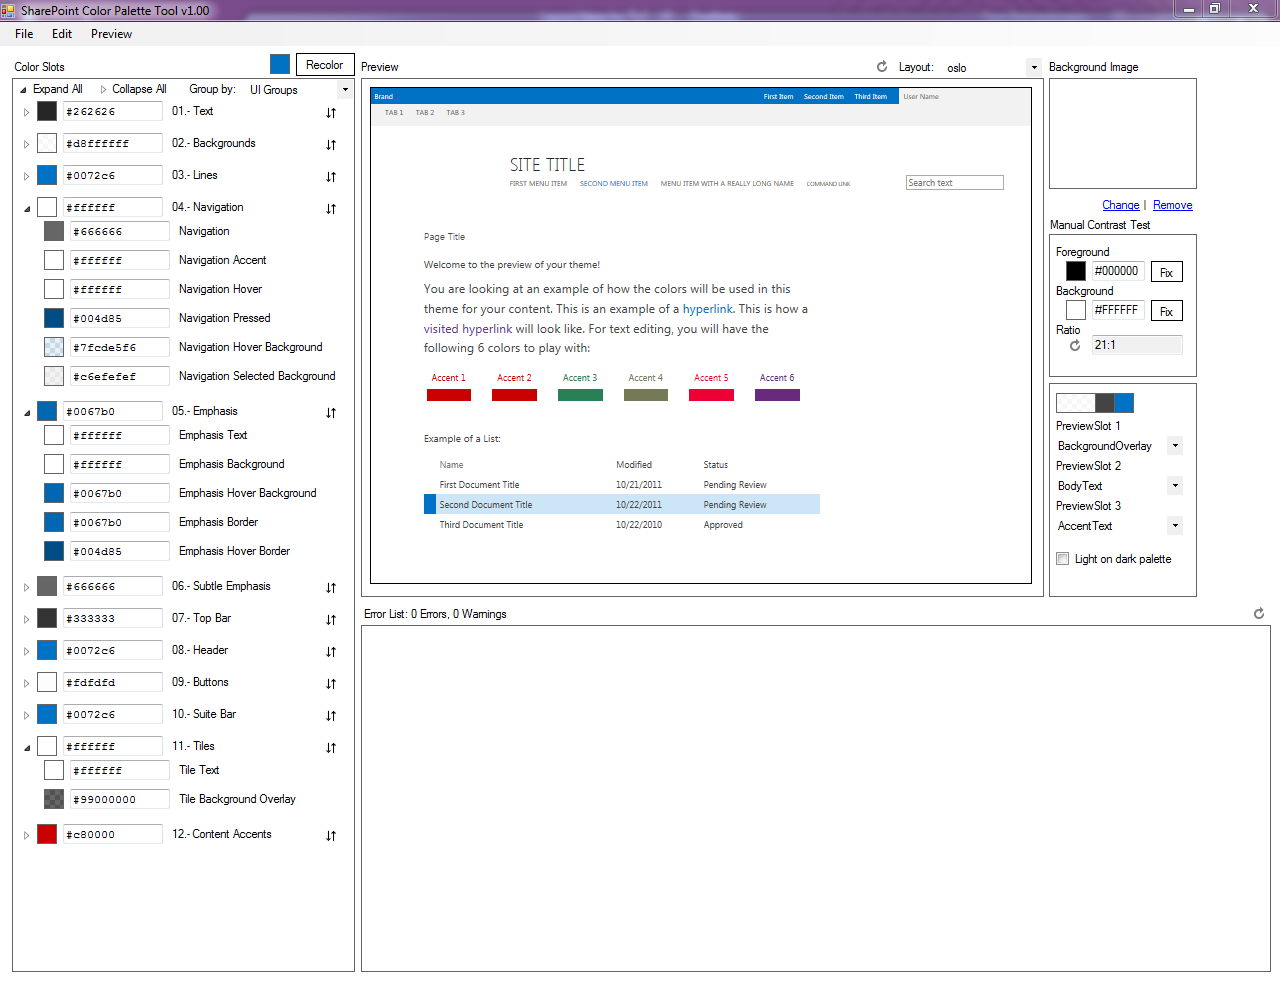Expand the 06.- Subtle Emphasis slot group
The height and width of the screenshot is (984, 1280).
(x=24, y=587)
